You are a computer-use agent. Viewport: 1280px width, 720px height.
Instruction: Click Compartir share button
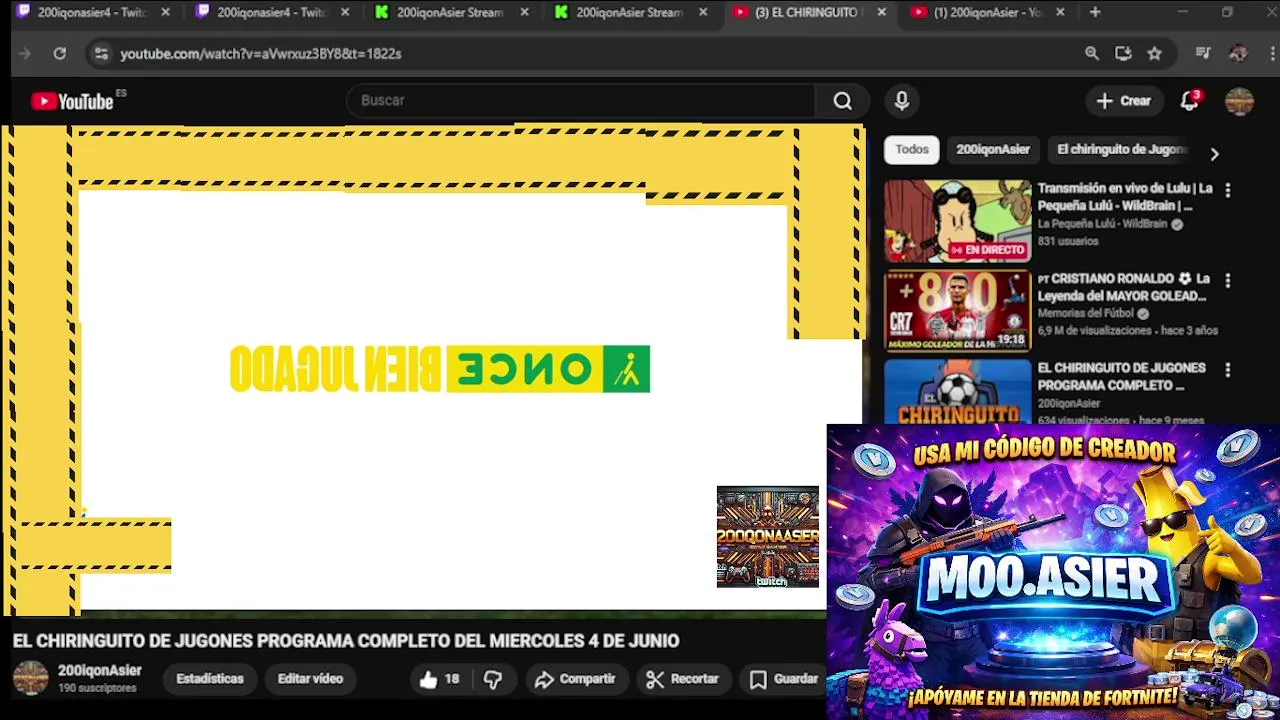(575, 679)
